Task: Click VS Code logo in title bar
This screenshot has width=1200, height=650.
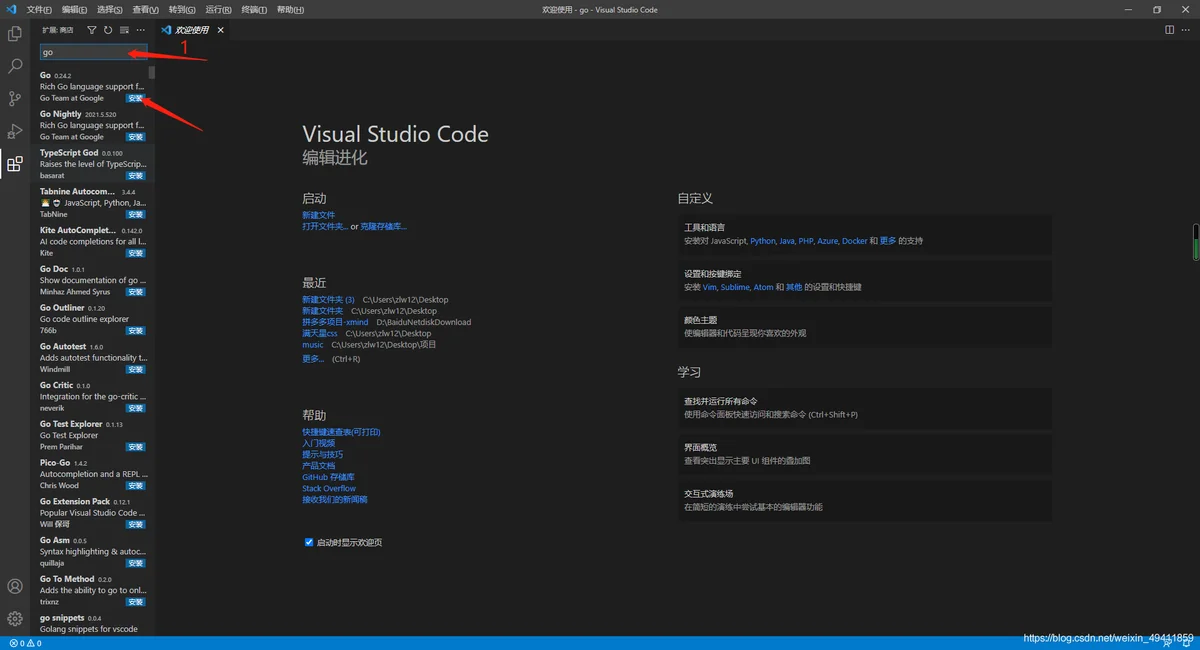Action: point(11,9)
